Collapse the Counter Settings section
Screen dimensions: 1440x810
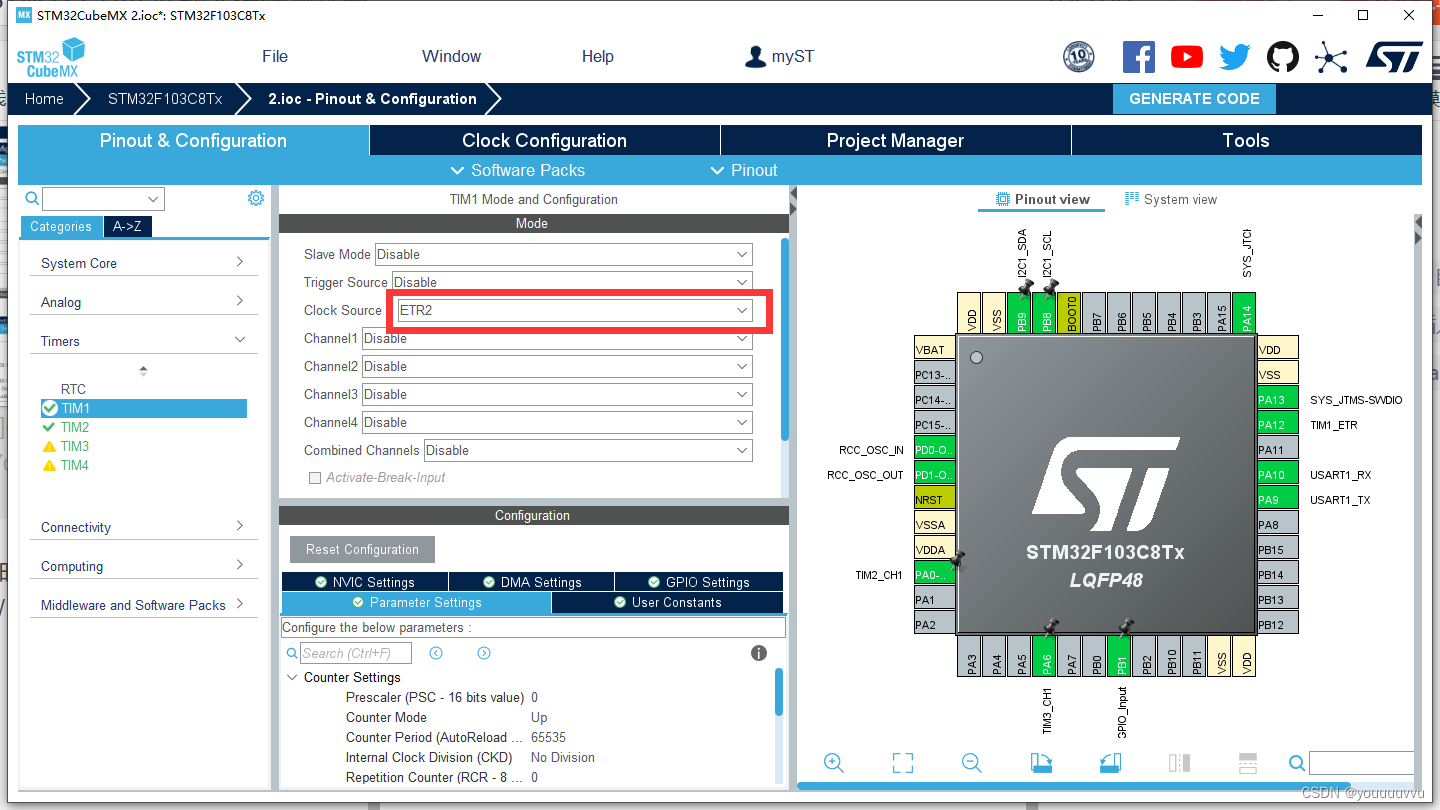tap(292, 677)
